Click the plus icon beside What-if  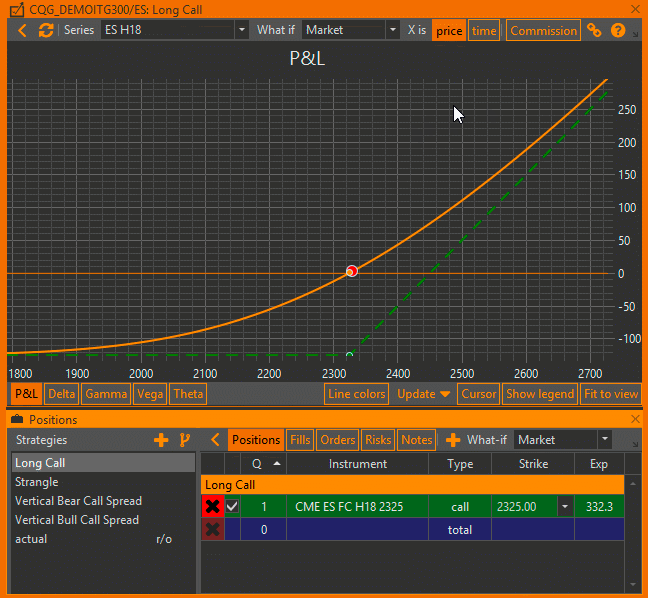[453, 440]
